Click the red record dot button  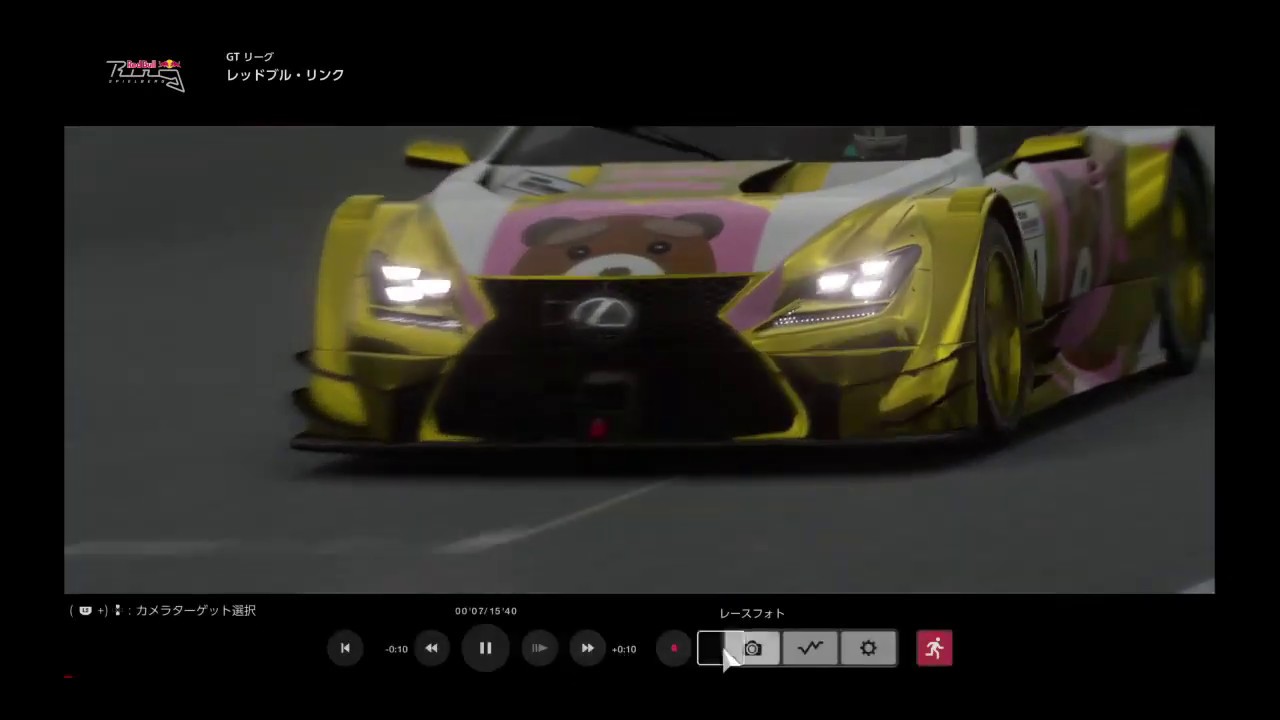673,648
